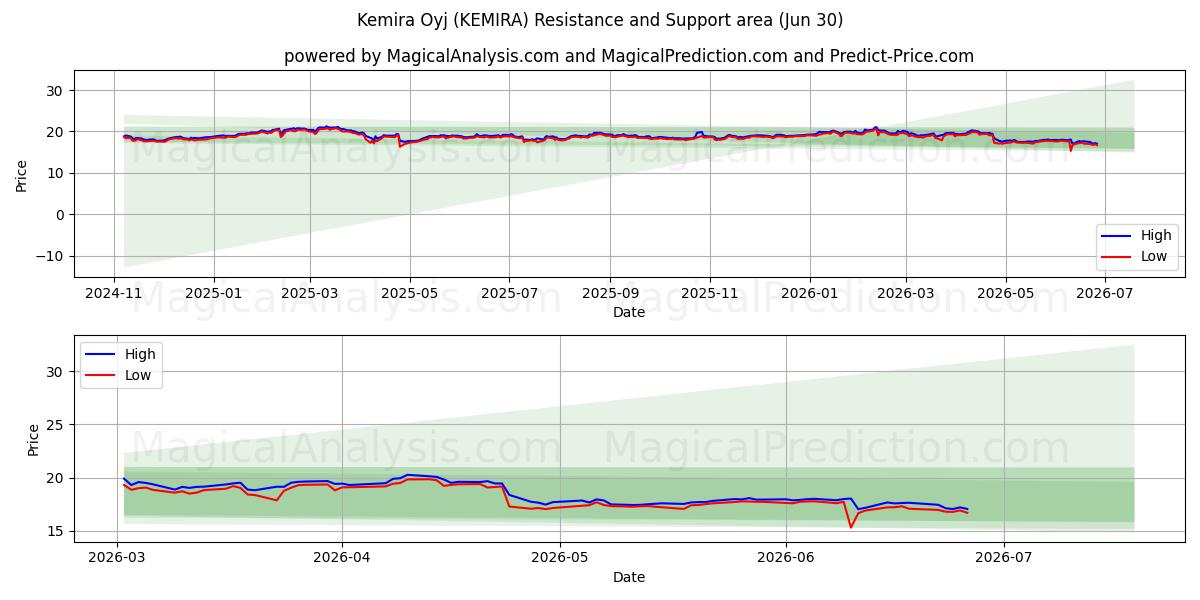The image size is (1200, 600).
Task: Click the 'Price' axis label of the top chart
Action: pyautogui.click(x=22, y=173)
